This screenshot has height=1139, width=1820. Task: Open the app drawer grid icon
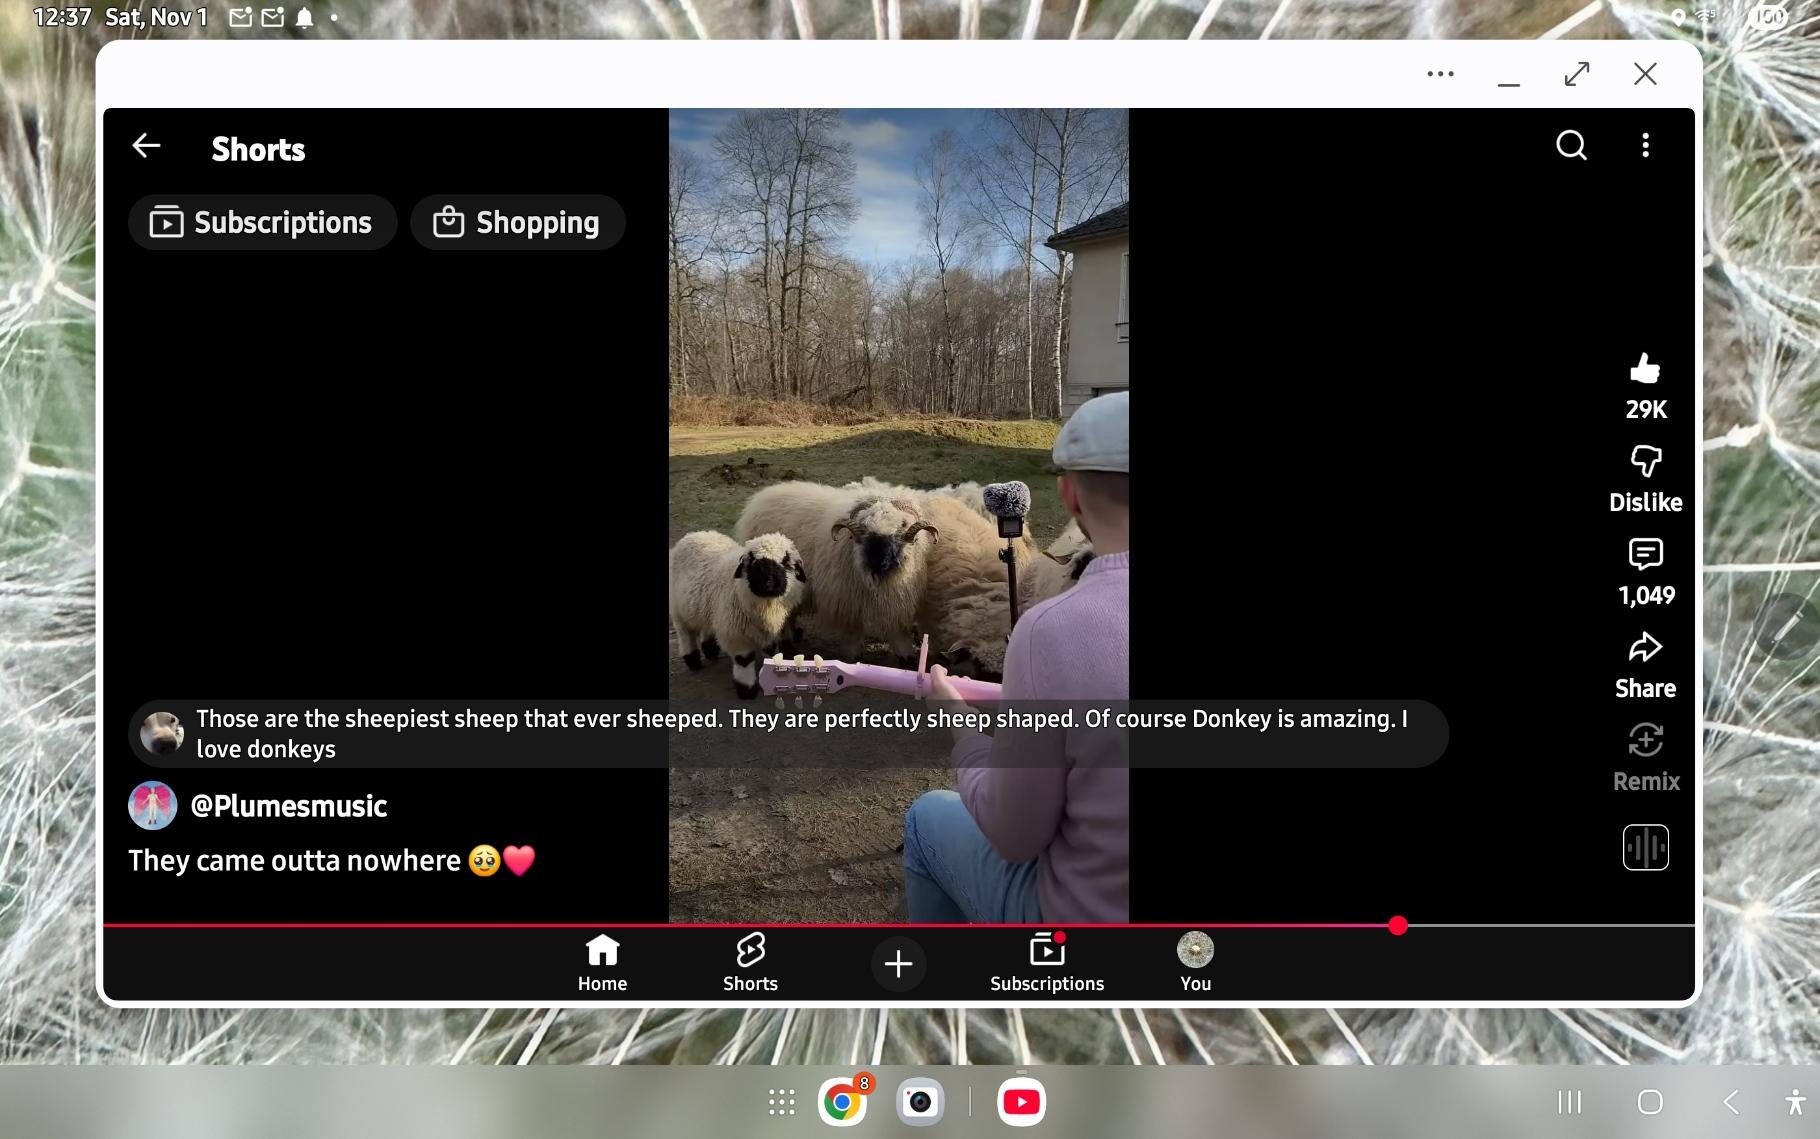point(781,1102)
